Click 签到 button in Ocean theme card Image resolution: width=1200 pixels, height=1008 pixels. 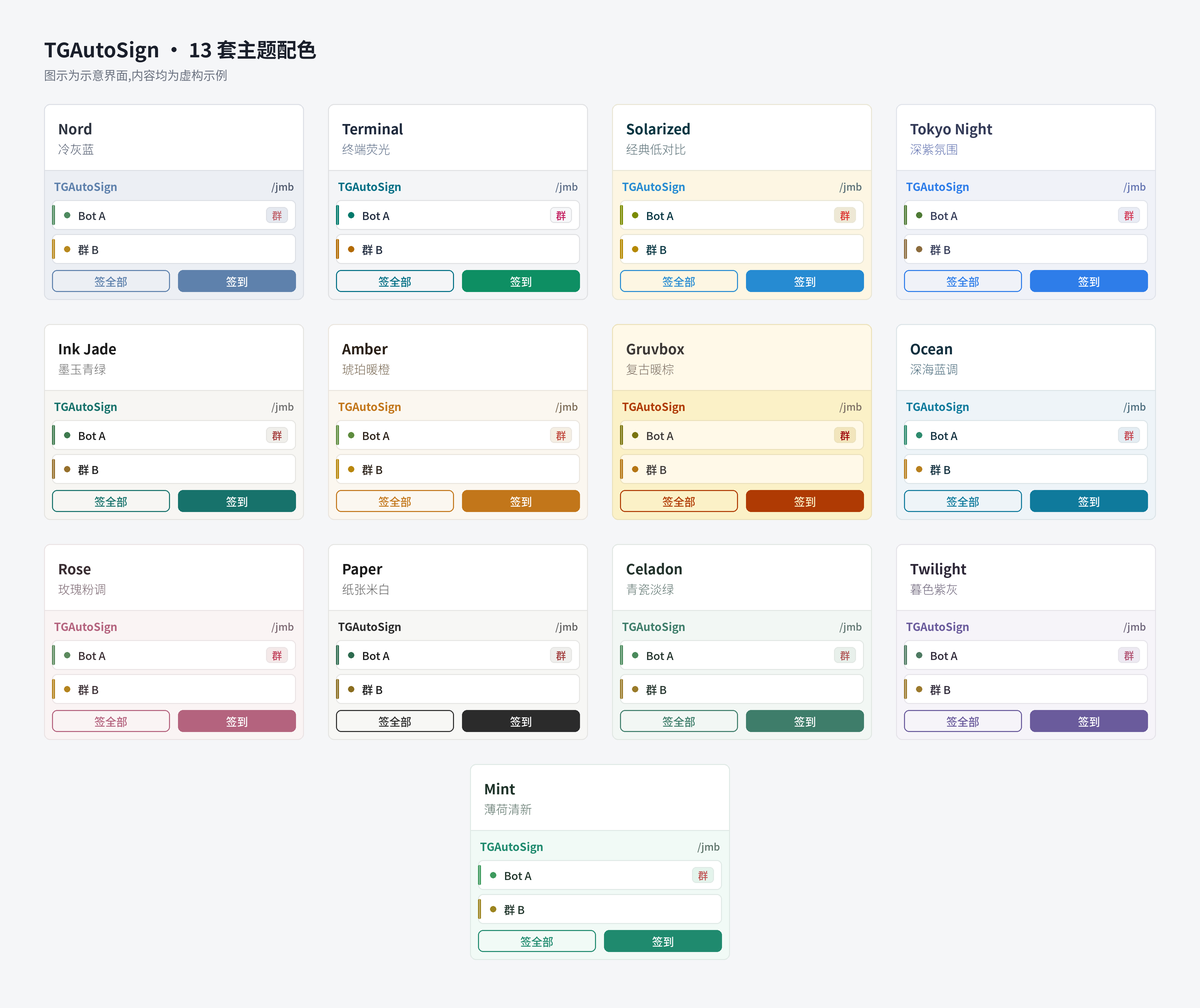point(1089,501)
